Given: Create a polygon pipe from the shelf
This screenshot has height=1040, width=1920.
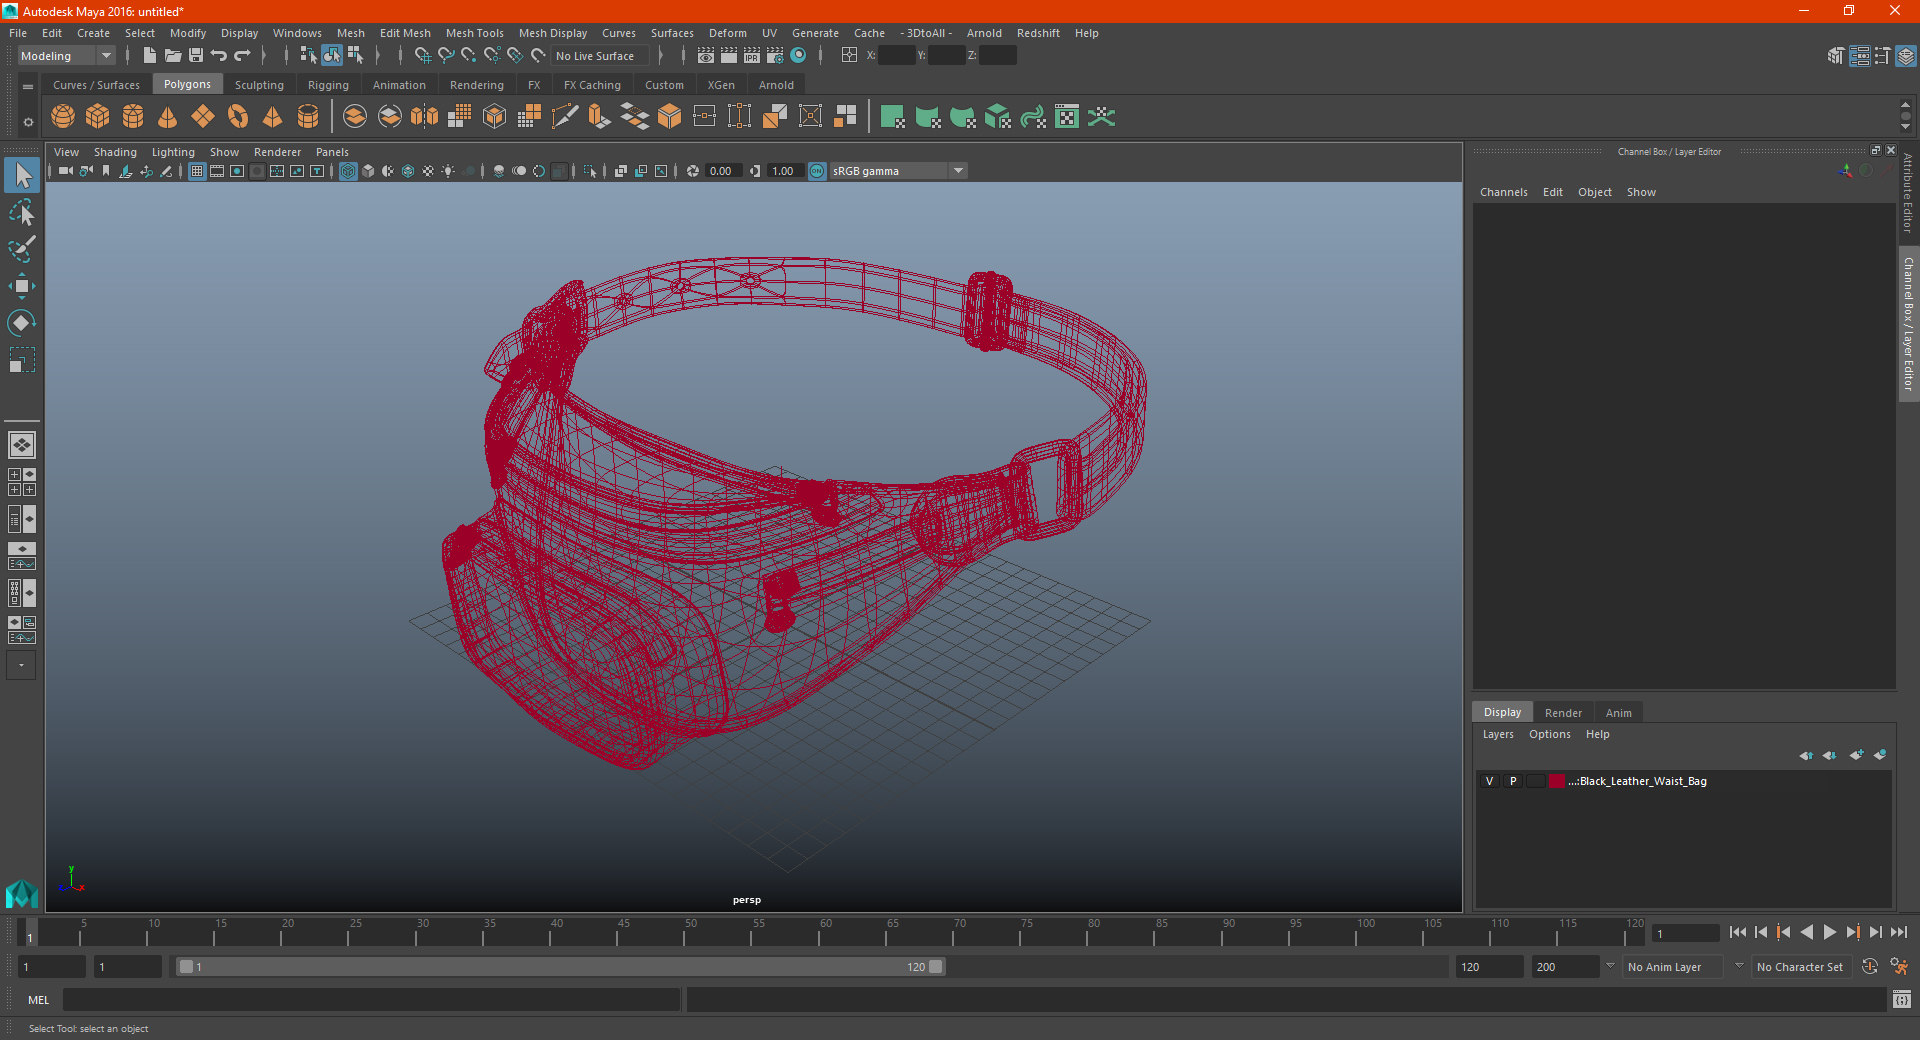Looking at the screenshot, I should point(308,117).
